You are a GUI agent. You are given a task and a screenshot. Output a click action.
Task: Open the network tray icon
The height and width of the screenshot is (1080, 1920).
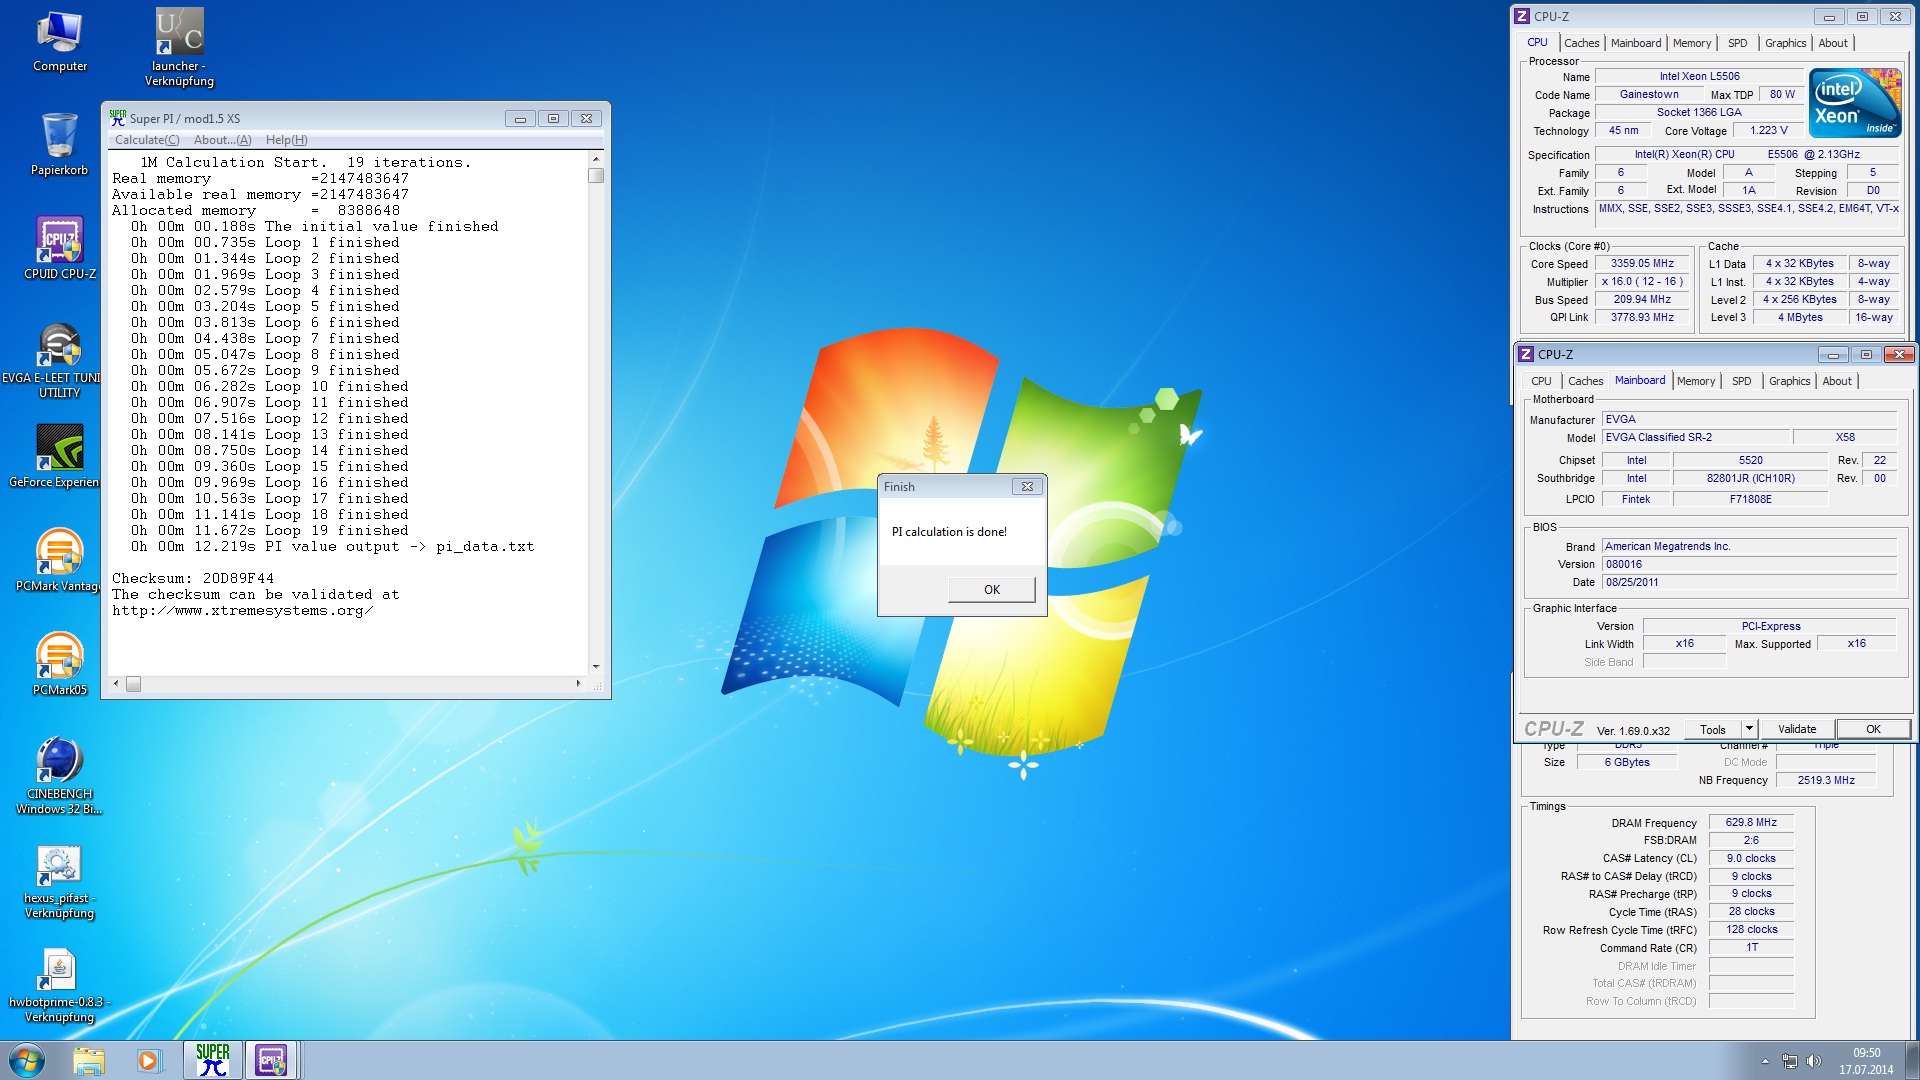pos(1790,1061)
